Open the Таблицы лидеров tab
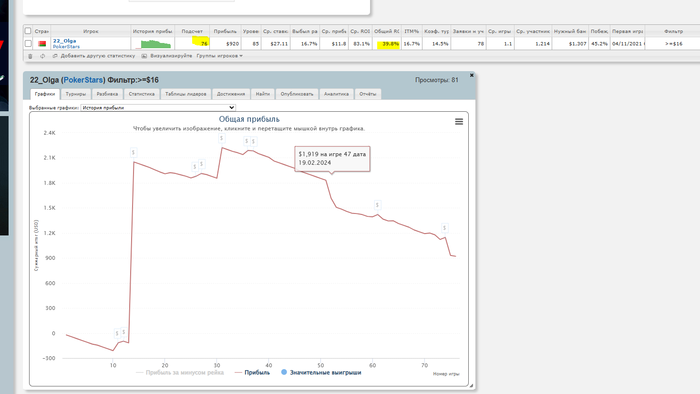Screen dimensions: 700x394 click(x=186, y=94)
